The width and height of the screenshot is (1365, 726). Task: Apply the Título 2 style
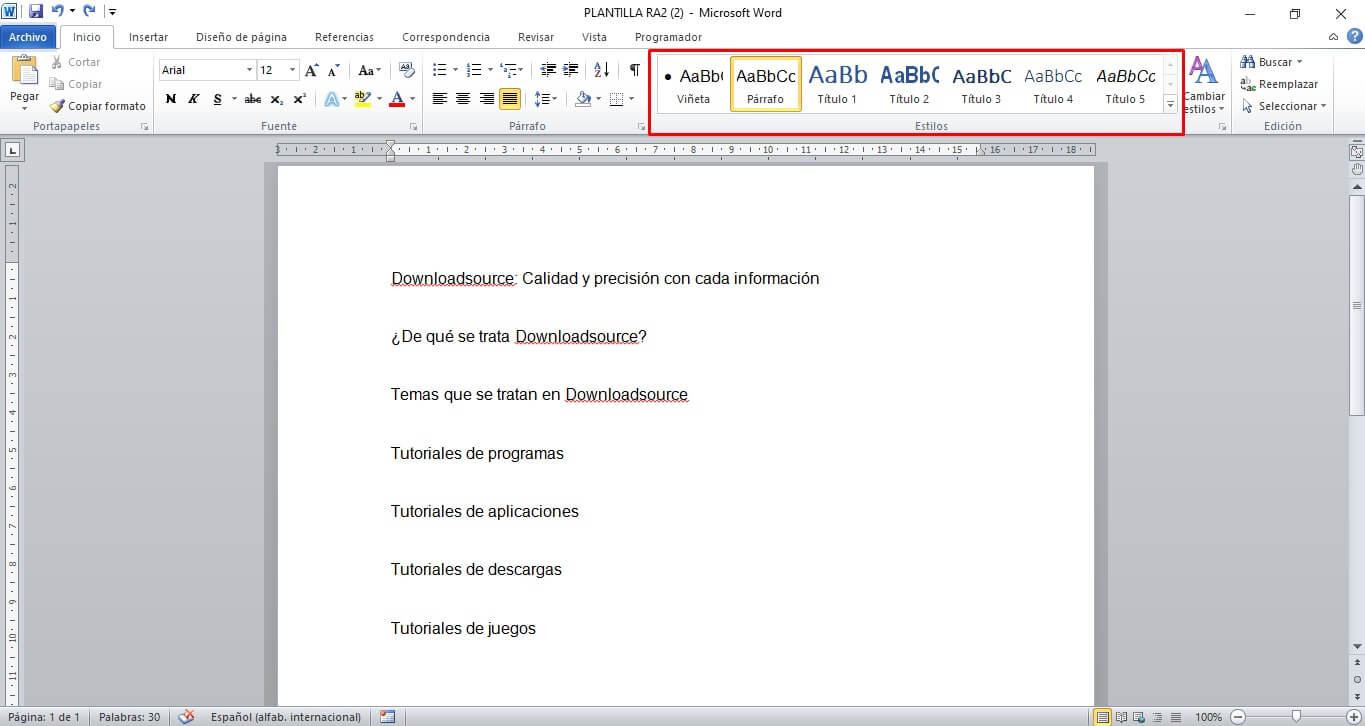pos(909,85)
